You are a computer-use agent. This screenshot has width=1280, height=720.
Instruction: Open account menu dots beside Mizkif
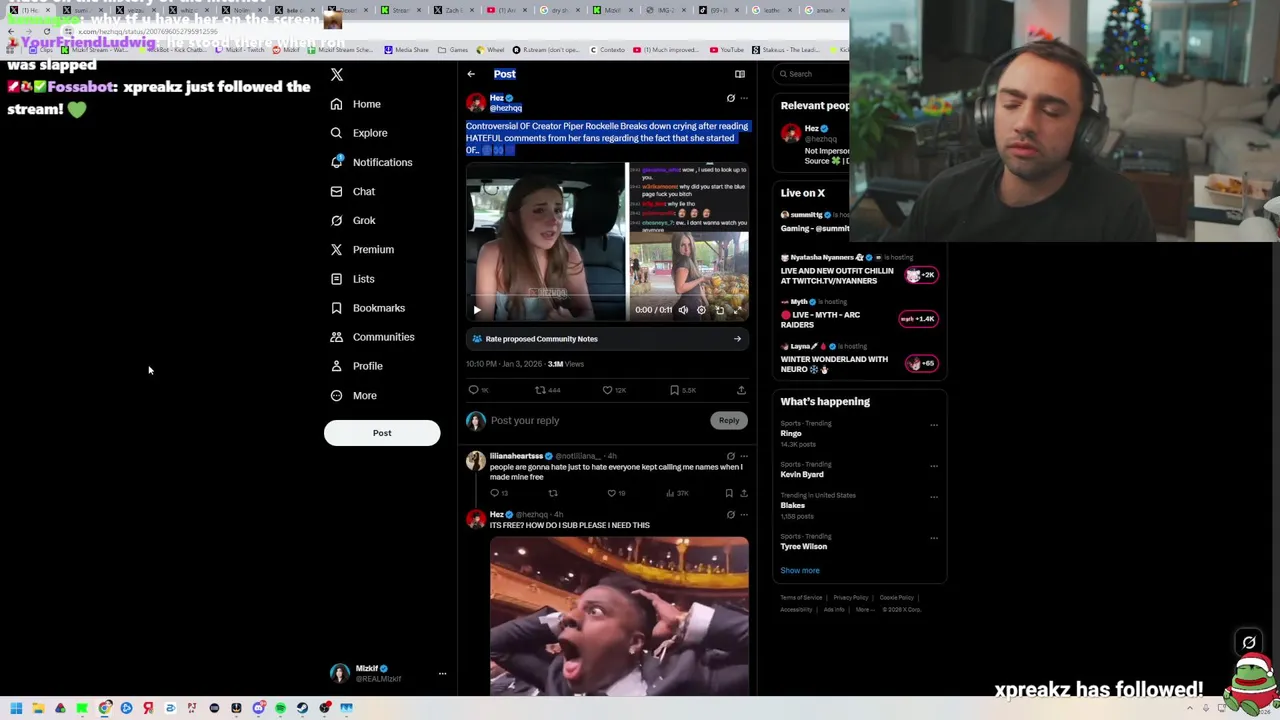click(442, 674)
